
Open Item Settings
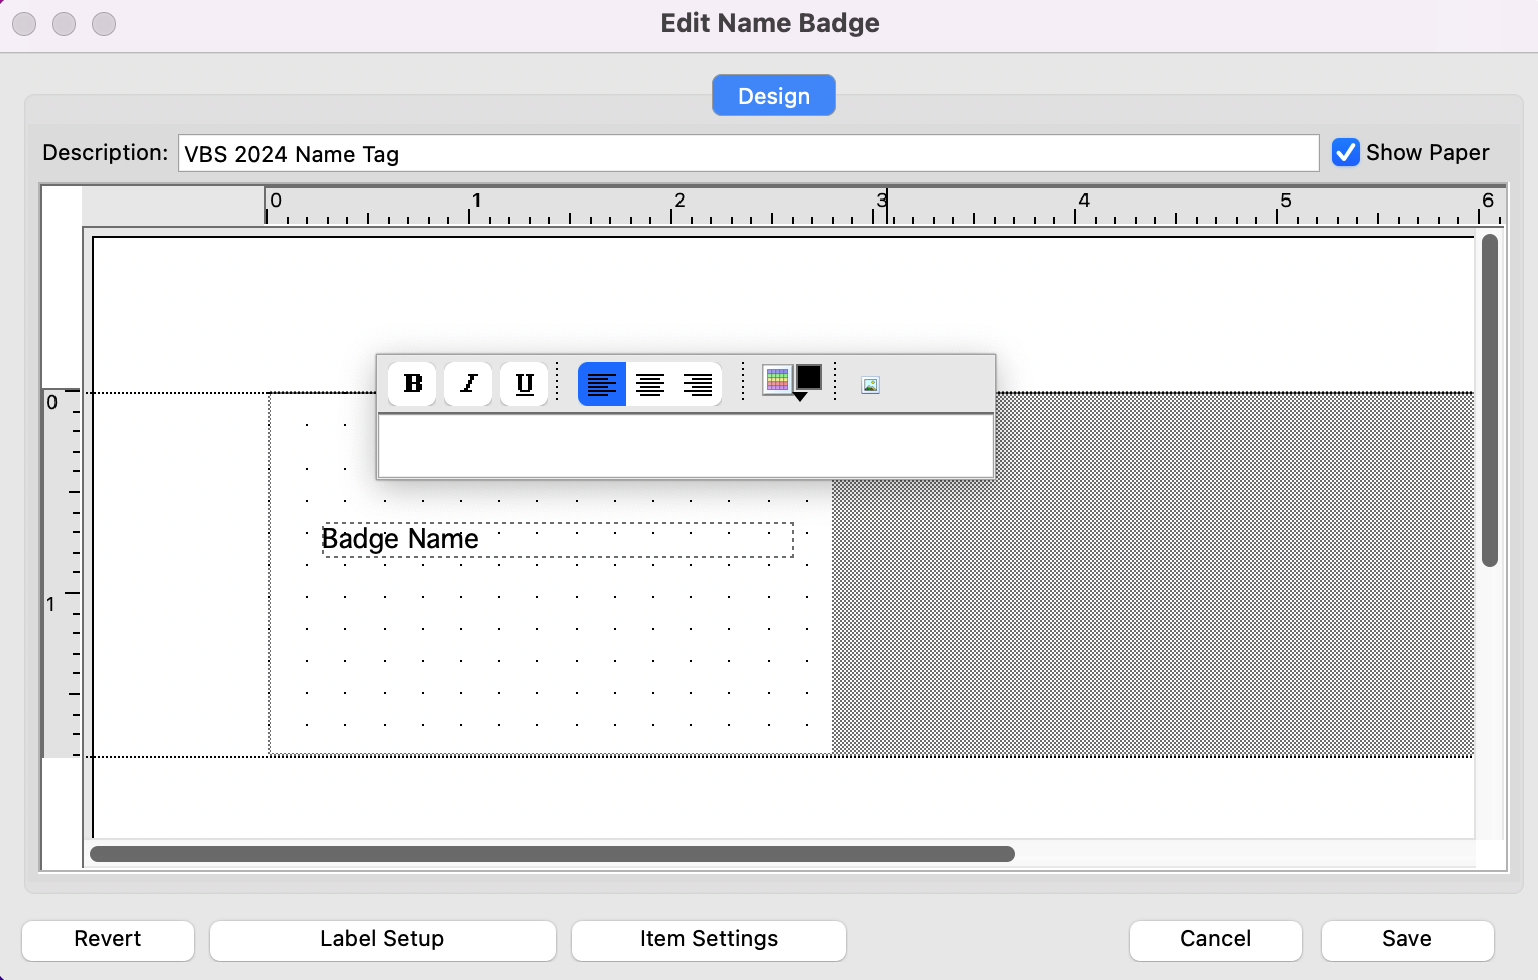tap(708, 939)
